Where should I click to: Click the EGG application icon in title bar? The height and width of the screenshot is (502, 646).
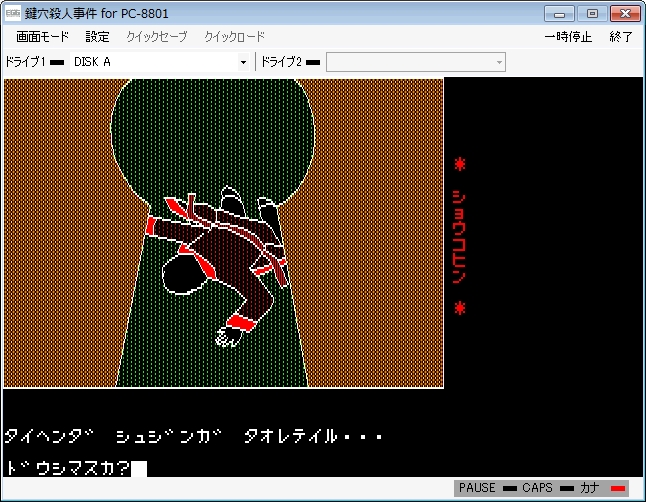point(13,13)
